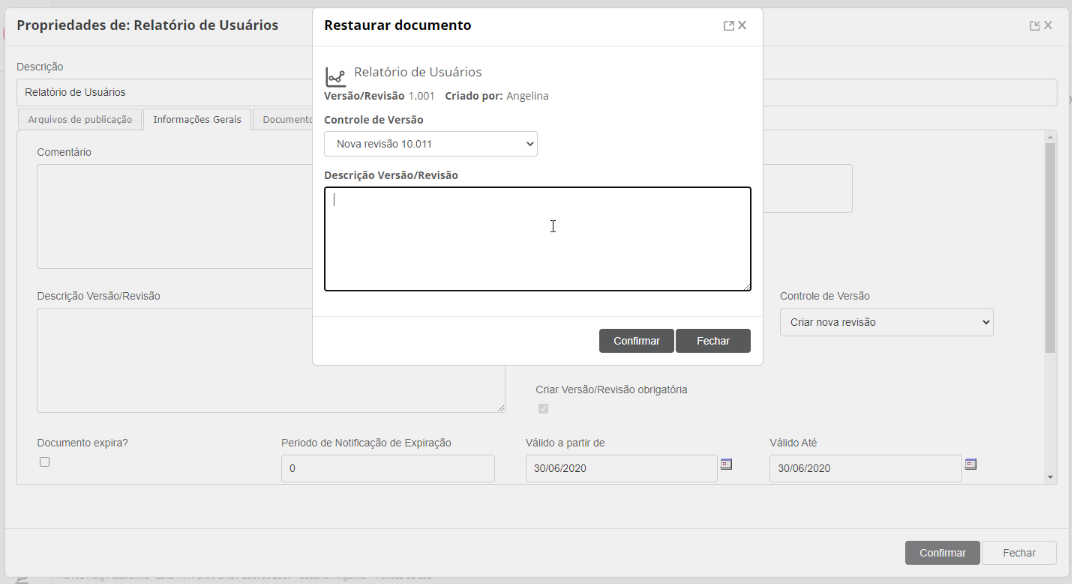Click the Comentário text area
Screen dimensions: 1072x584
coord(174,216)
